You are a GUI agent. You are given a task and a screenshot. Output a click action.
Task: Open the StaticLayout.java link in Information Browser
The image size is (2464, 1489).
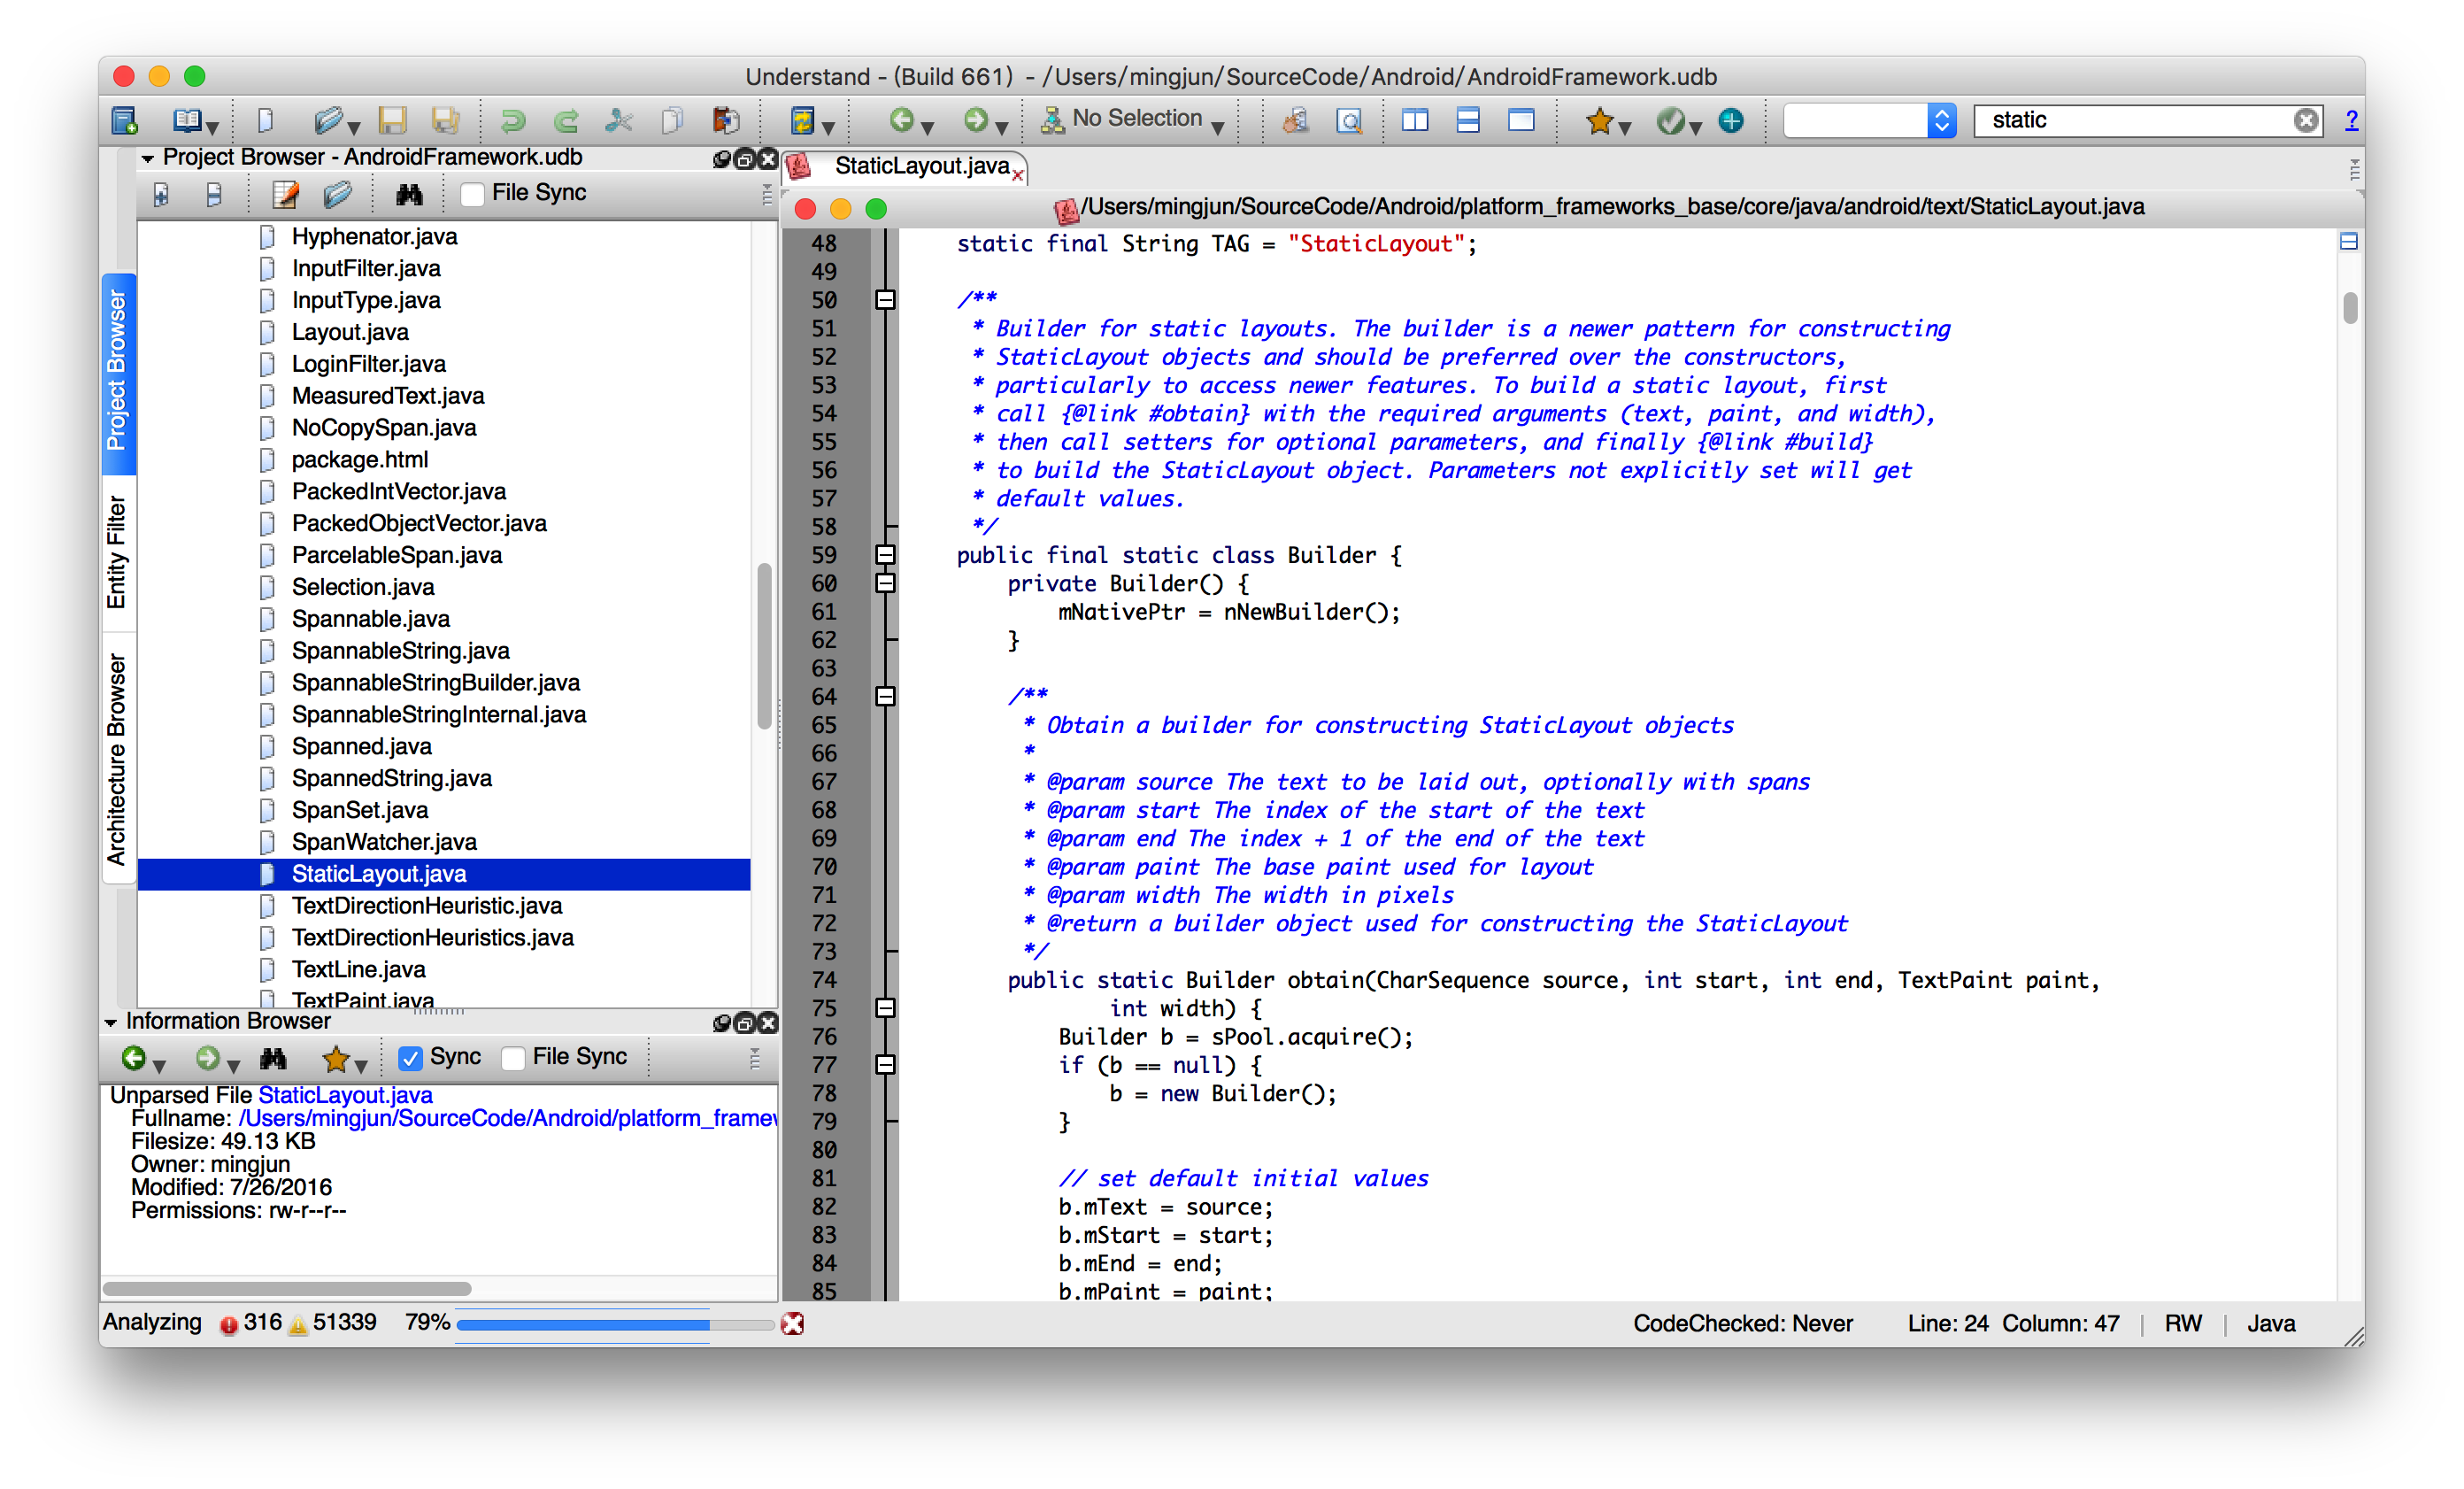tap(345, 1095)
